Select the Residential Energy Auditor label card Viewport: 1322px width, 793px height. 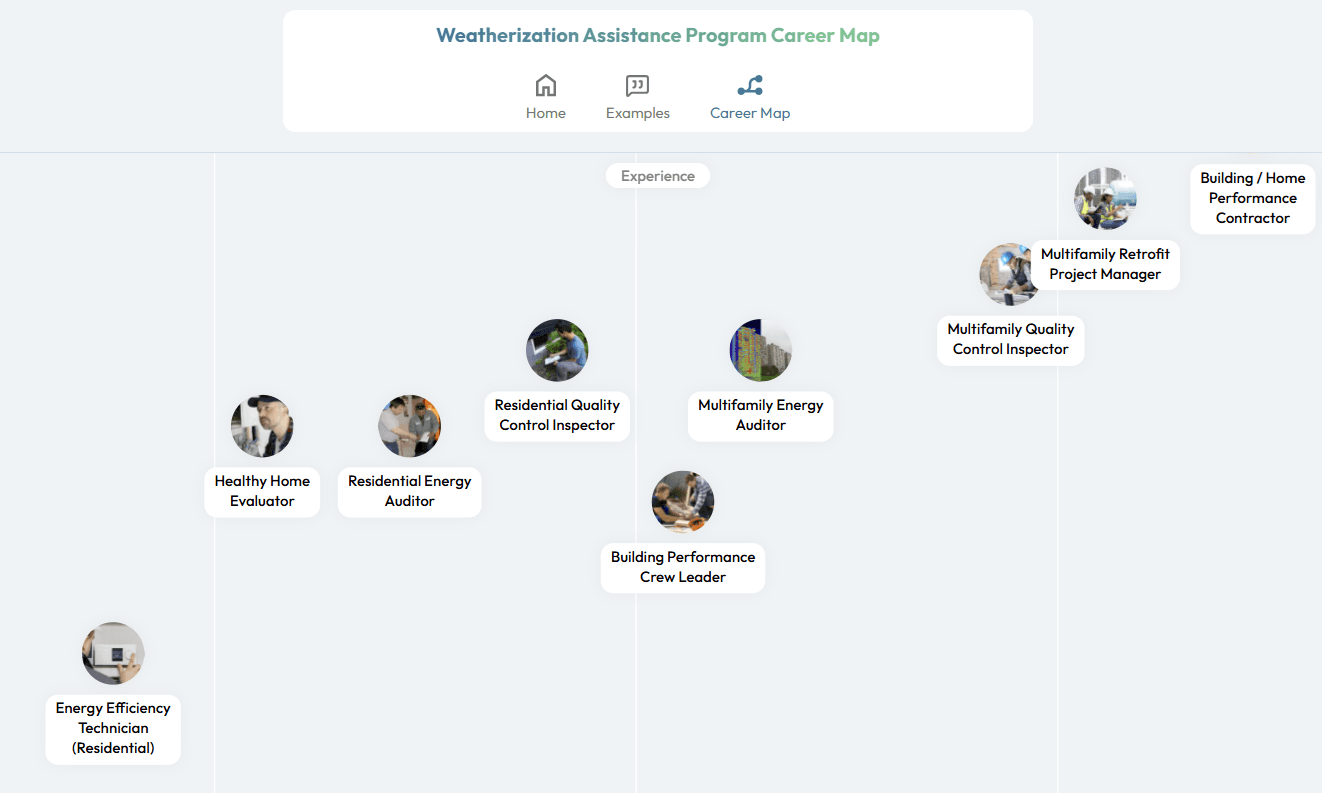point(409,491)
